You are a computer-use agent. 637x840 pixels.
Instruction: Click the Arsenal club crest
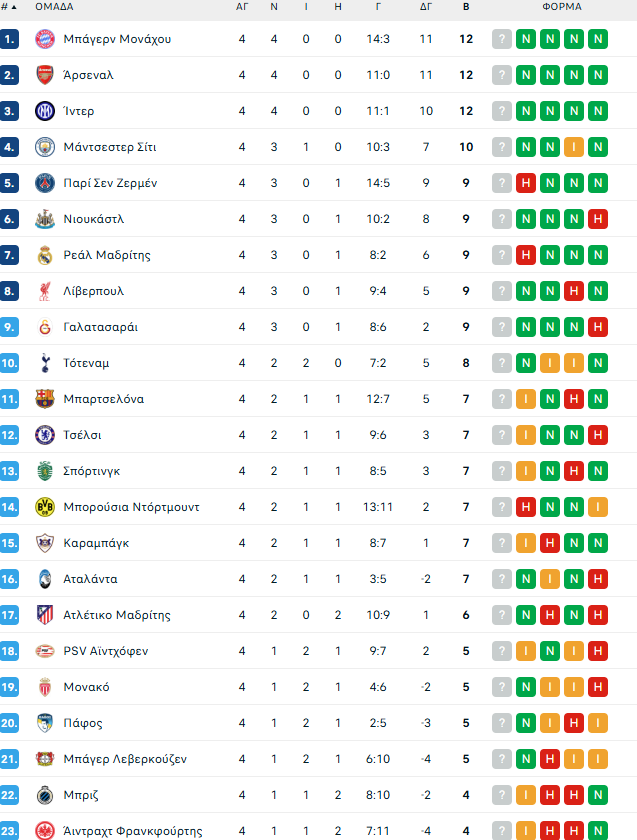[x=44, y=75]
